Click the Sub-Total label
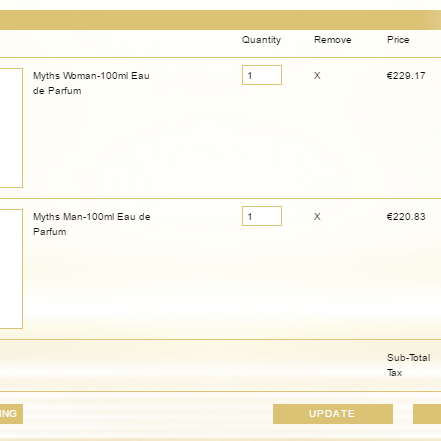The image size is (441, 441). [409, 358]
